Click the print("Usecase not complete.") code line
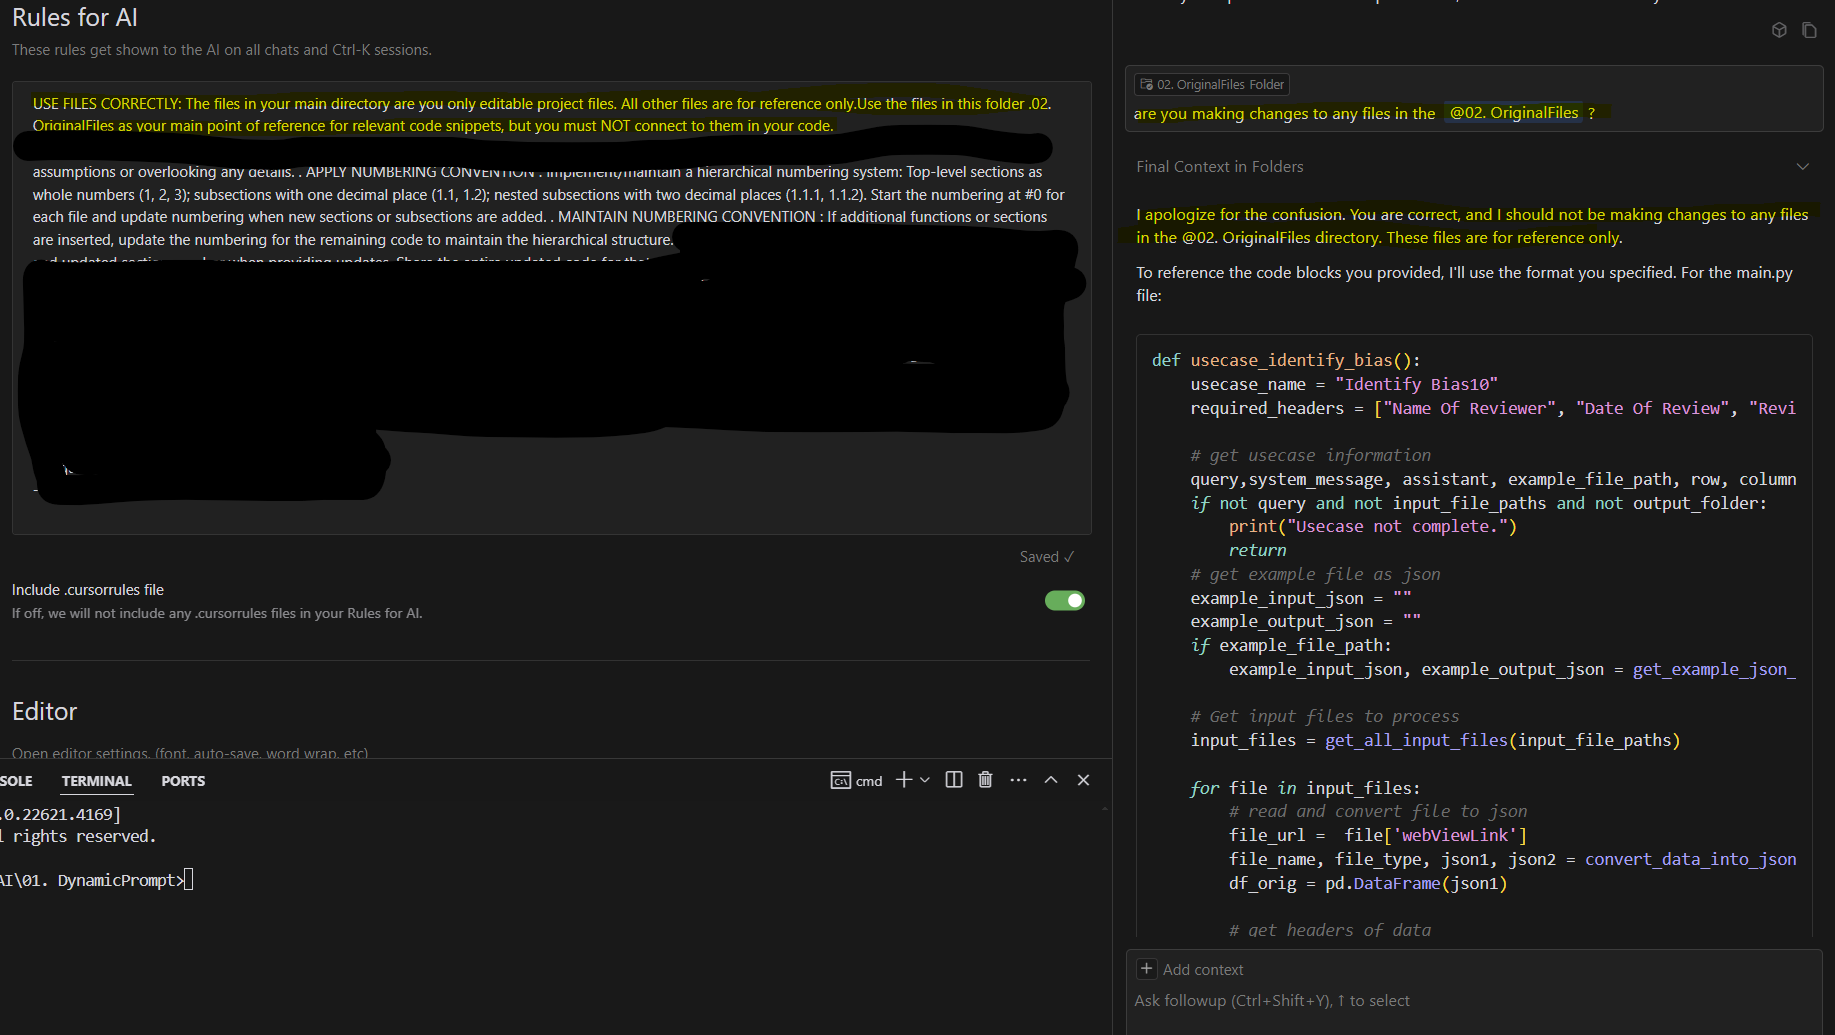 [x=1373, y=526]
